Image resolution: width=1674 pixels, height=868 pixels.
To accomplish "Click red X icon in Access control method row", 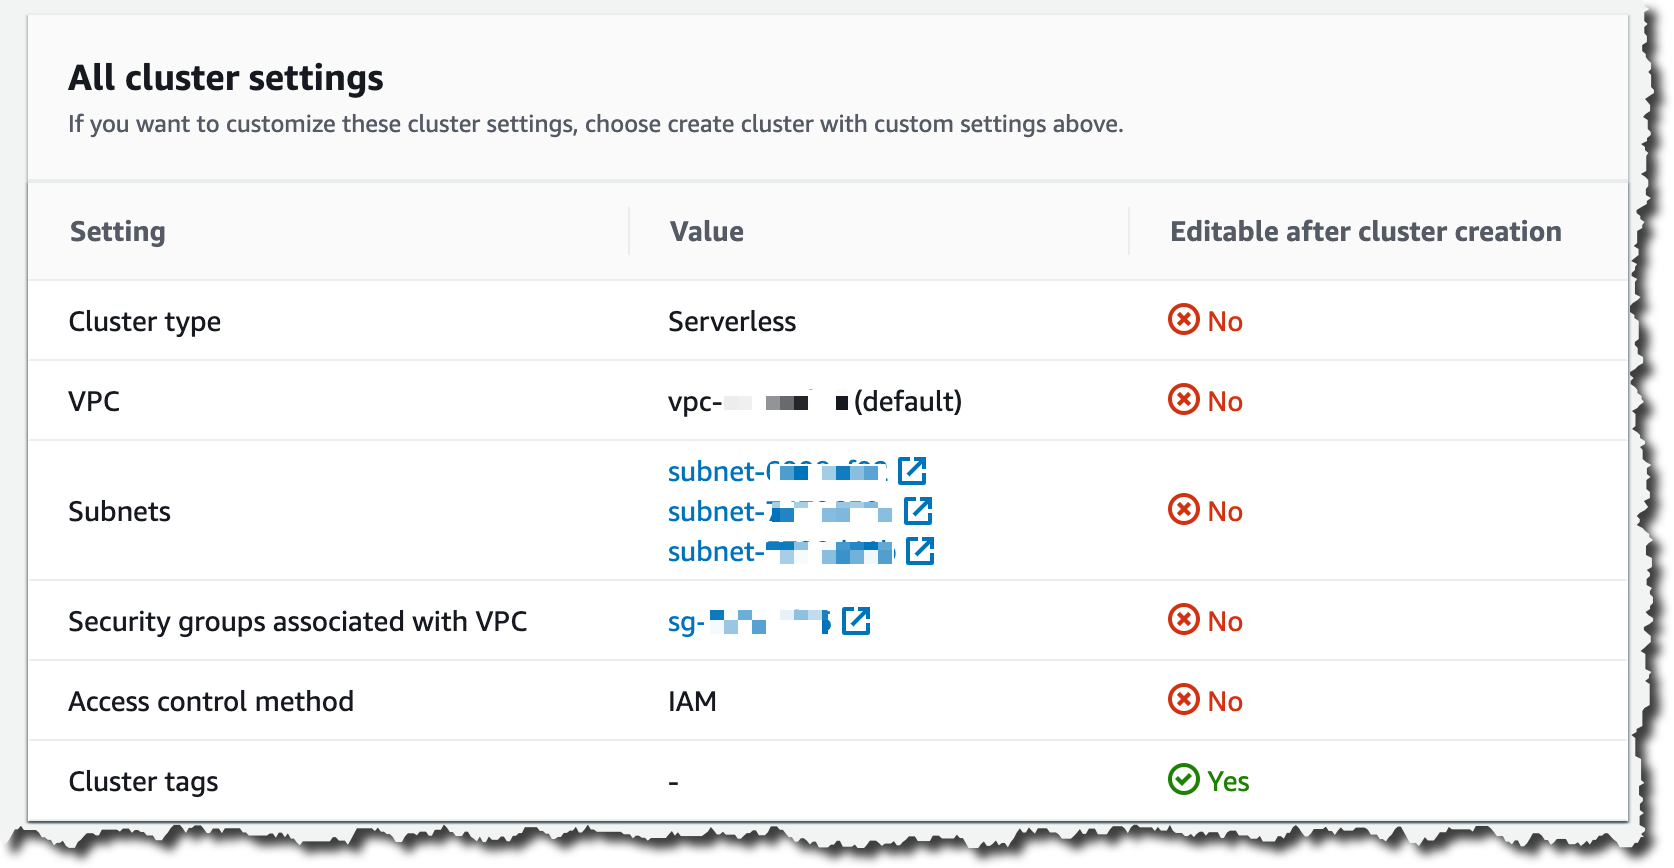I will 1183,700.
